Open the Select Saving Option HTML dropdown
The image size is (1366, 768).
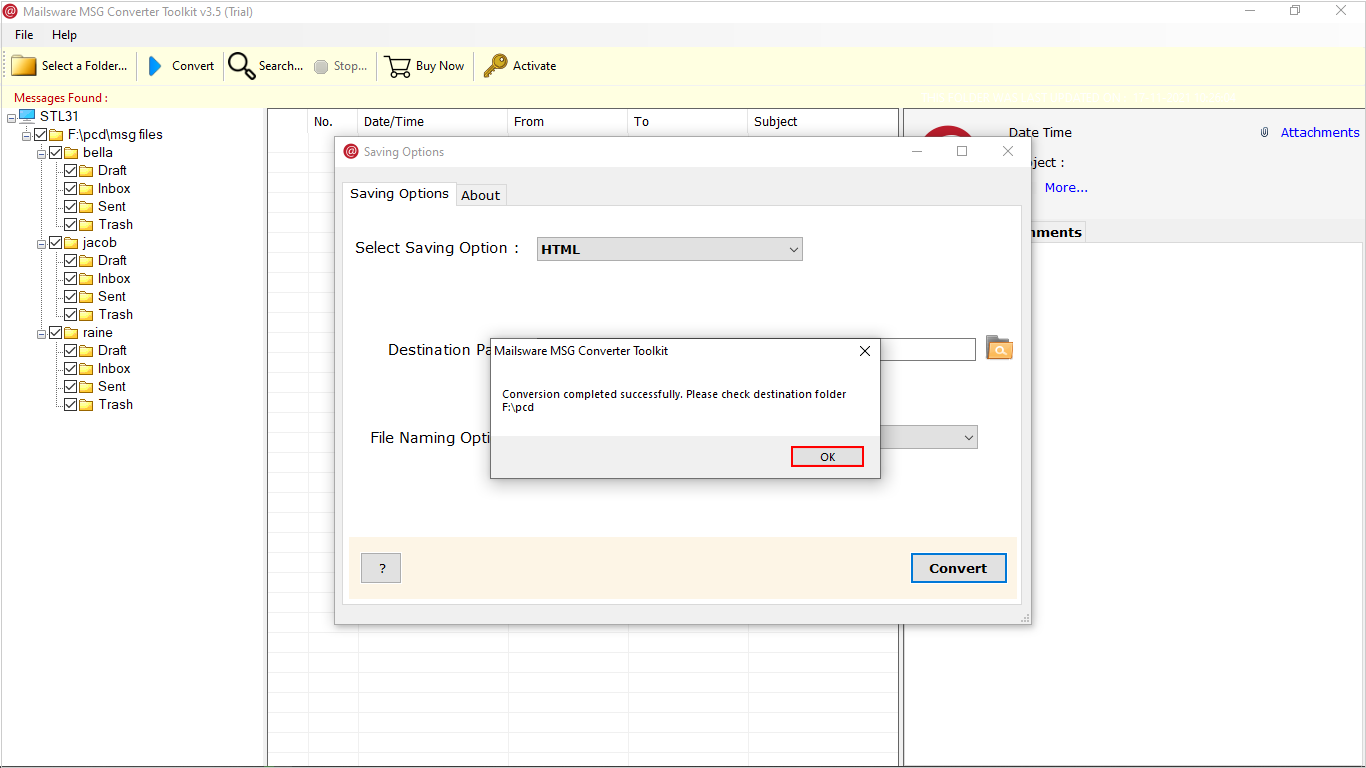pos(670,249)
